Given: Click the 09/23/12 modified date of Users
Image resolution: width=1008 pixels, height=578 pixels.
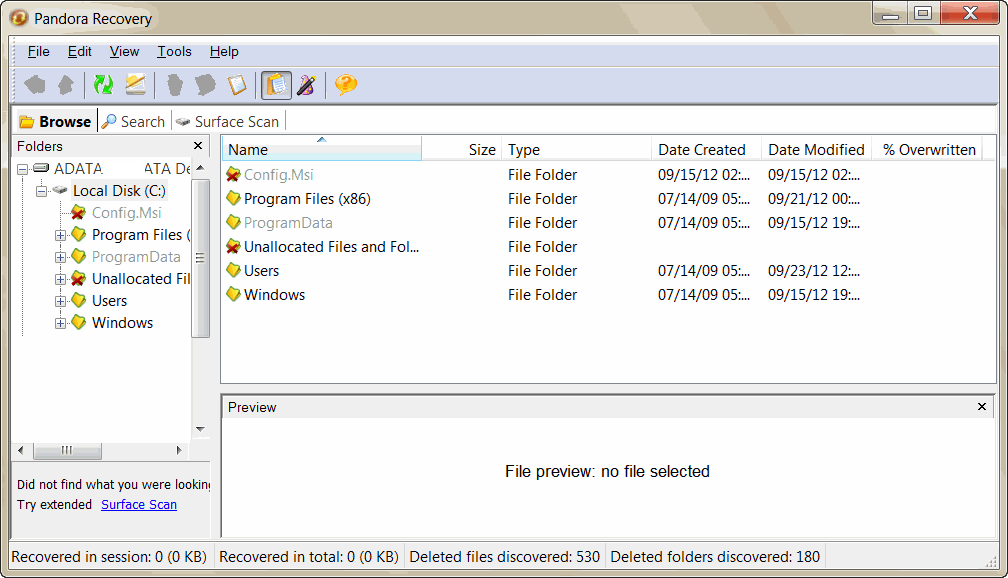Looking at the screenshot, I should [814, 271].
